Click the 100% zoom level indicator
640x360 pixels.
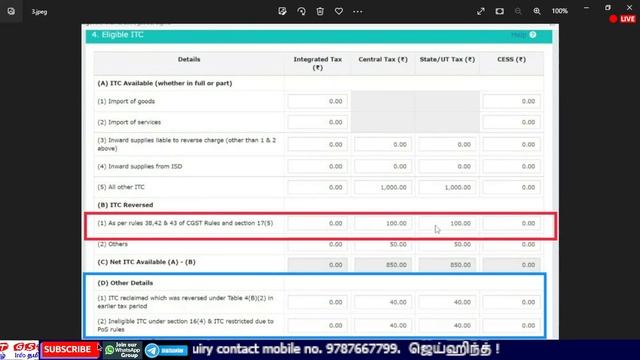(560, 11)
